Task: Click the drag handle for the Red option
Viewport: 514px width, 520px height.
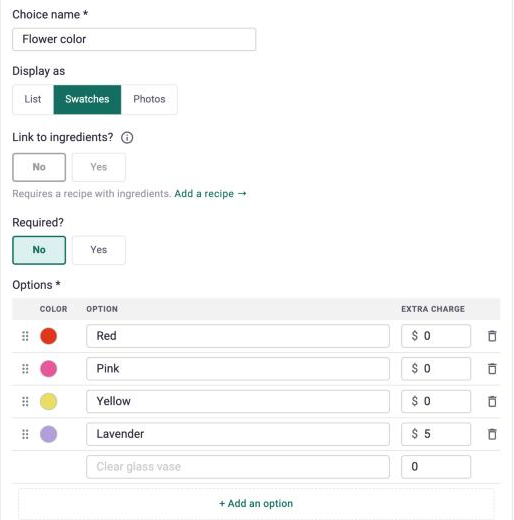Action: tap(25, 336)
